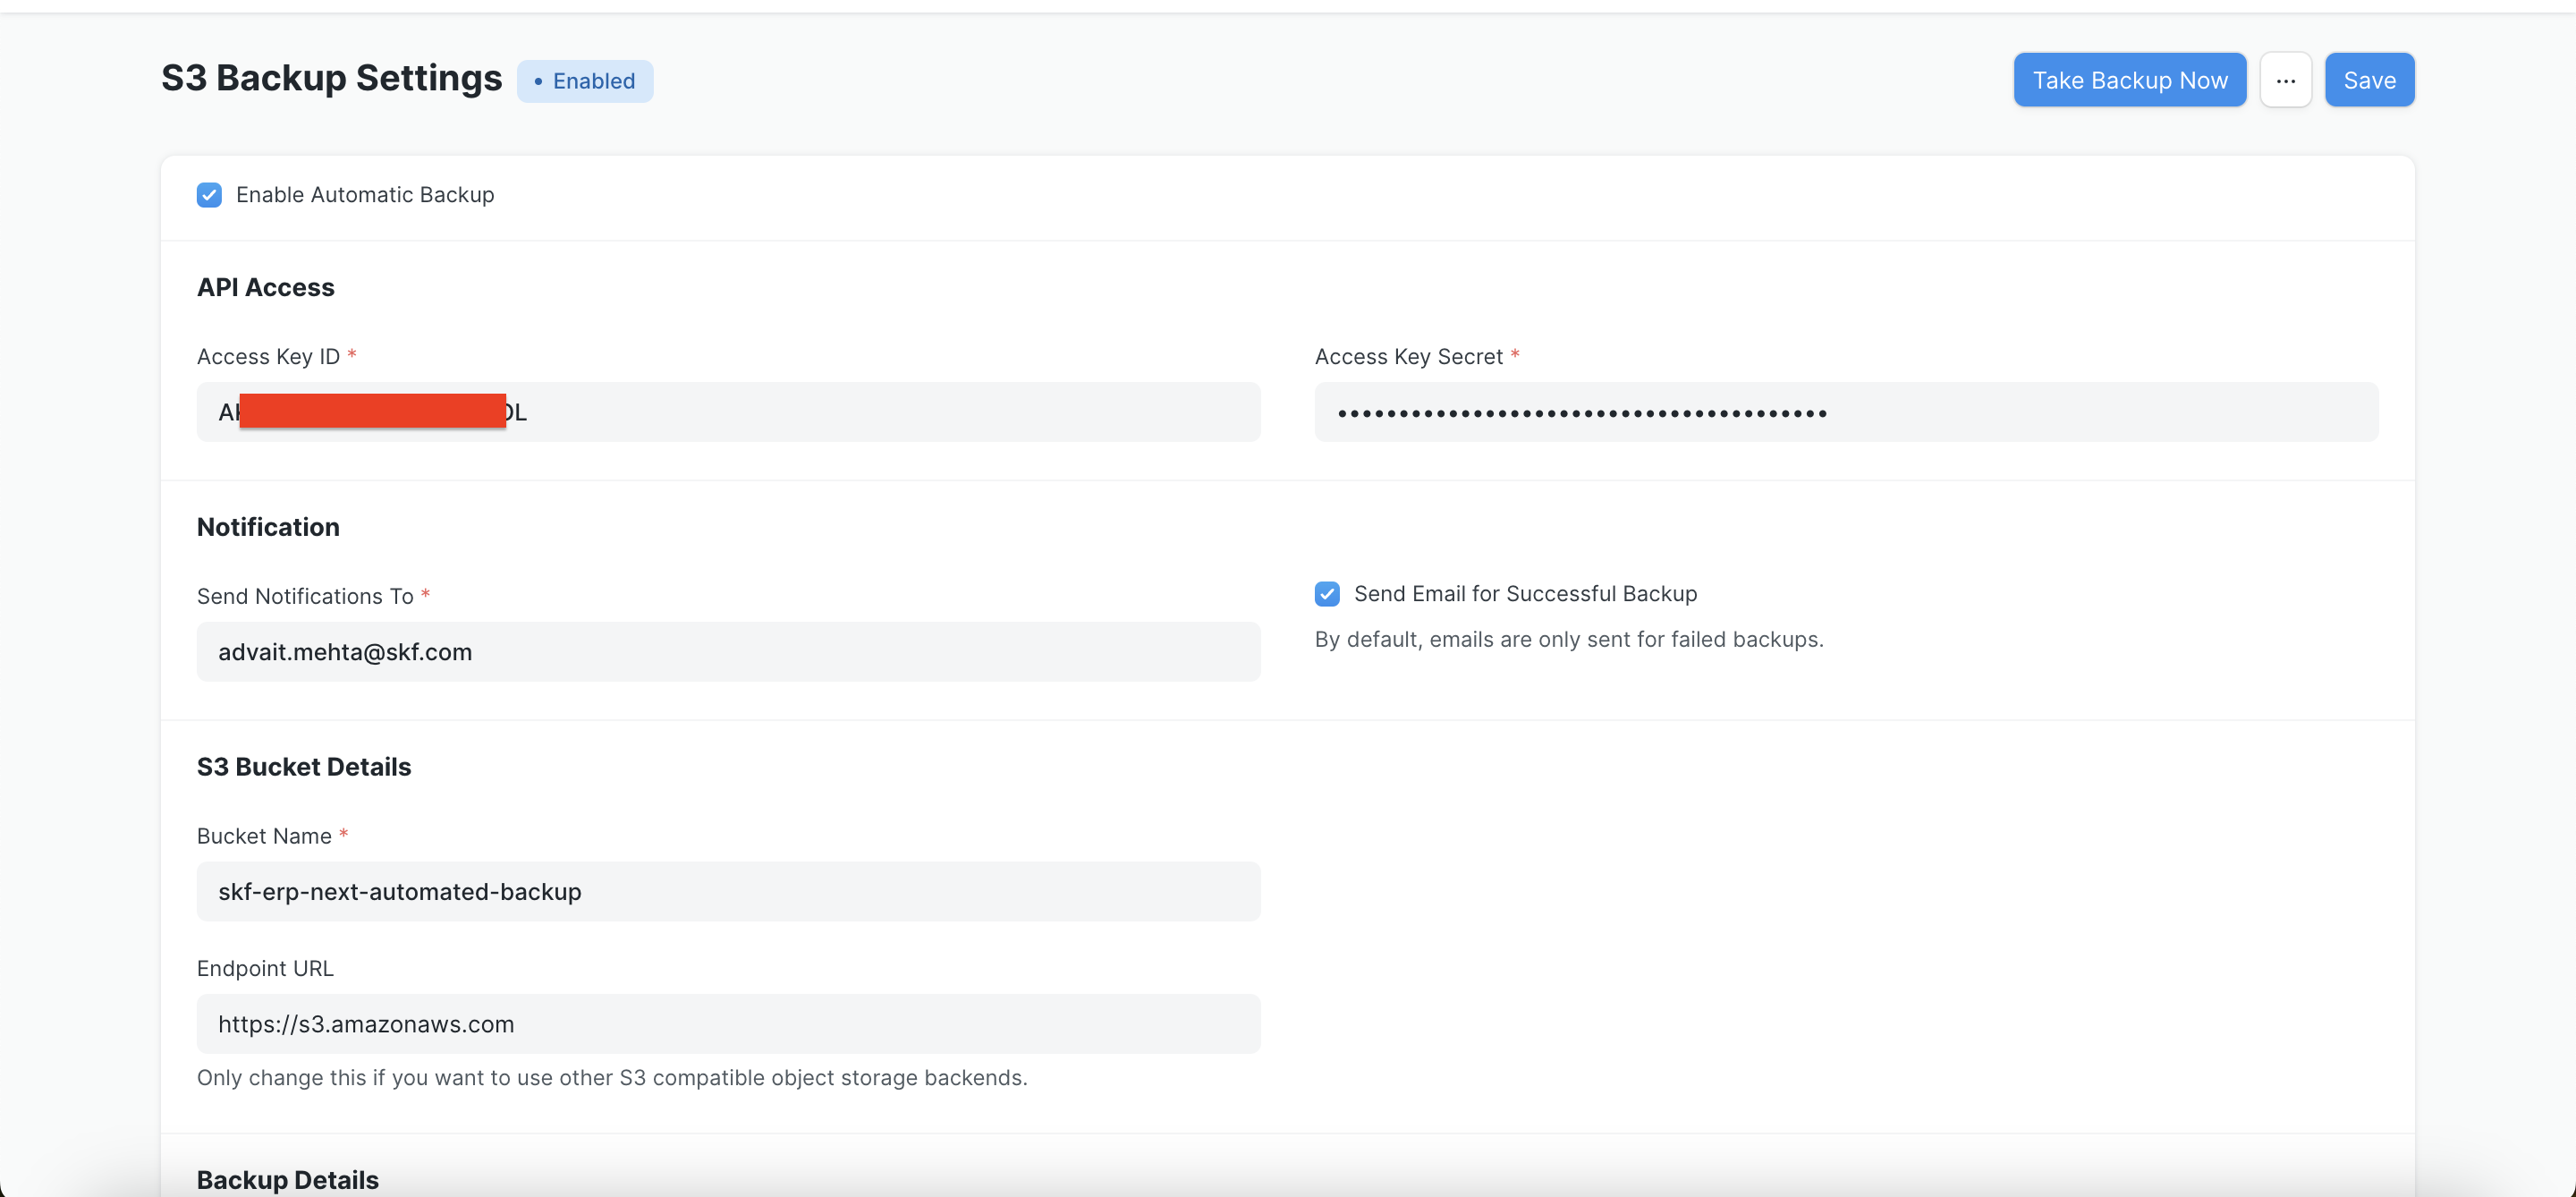Click the Backup Details section heading

pos(288,1180)
